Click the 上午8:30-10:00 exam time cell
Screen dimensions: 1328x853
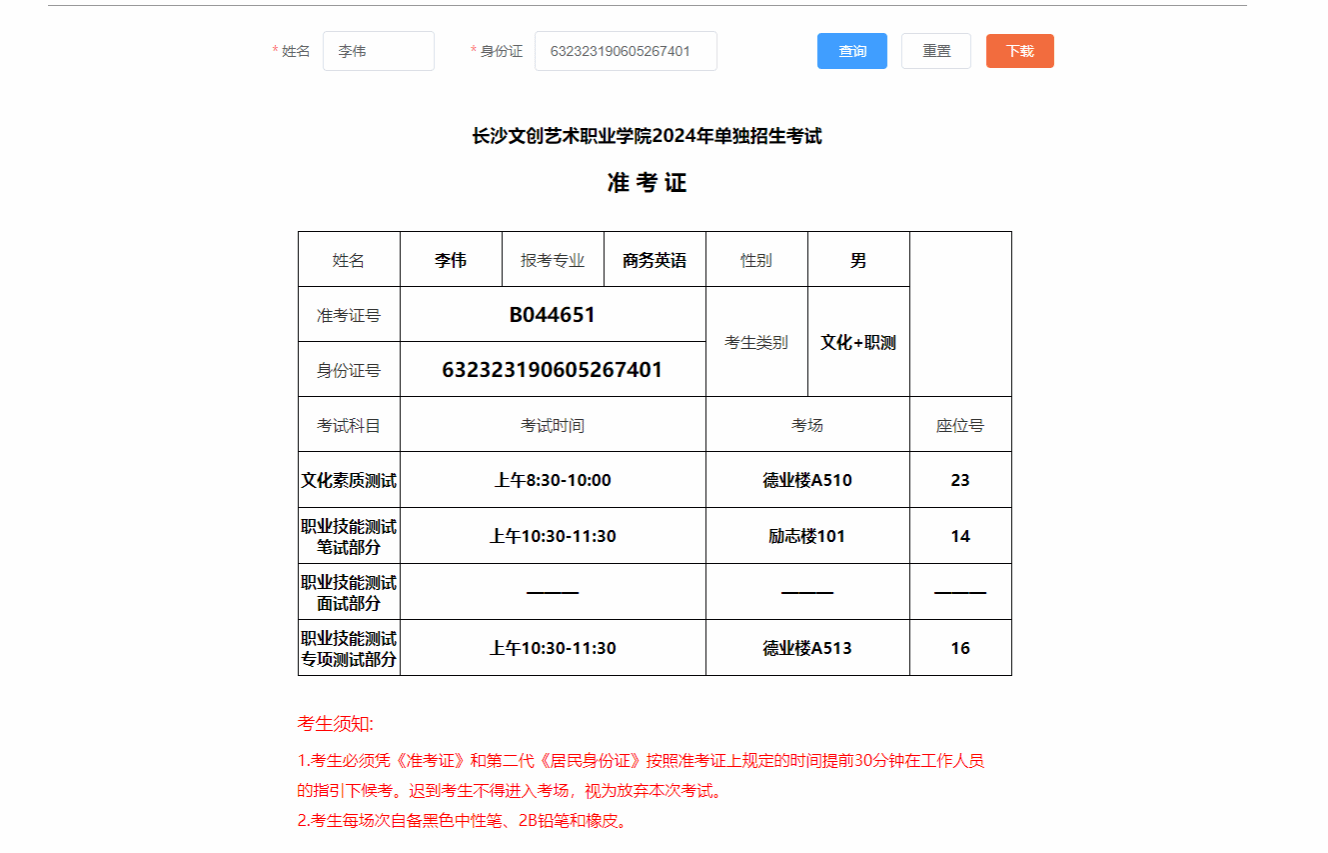552,480
